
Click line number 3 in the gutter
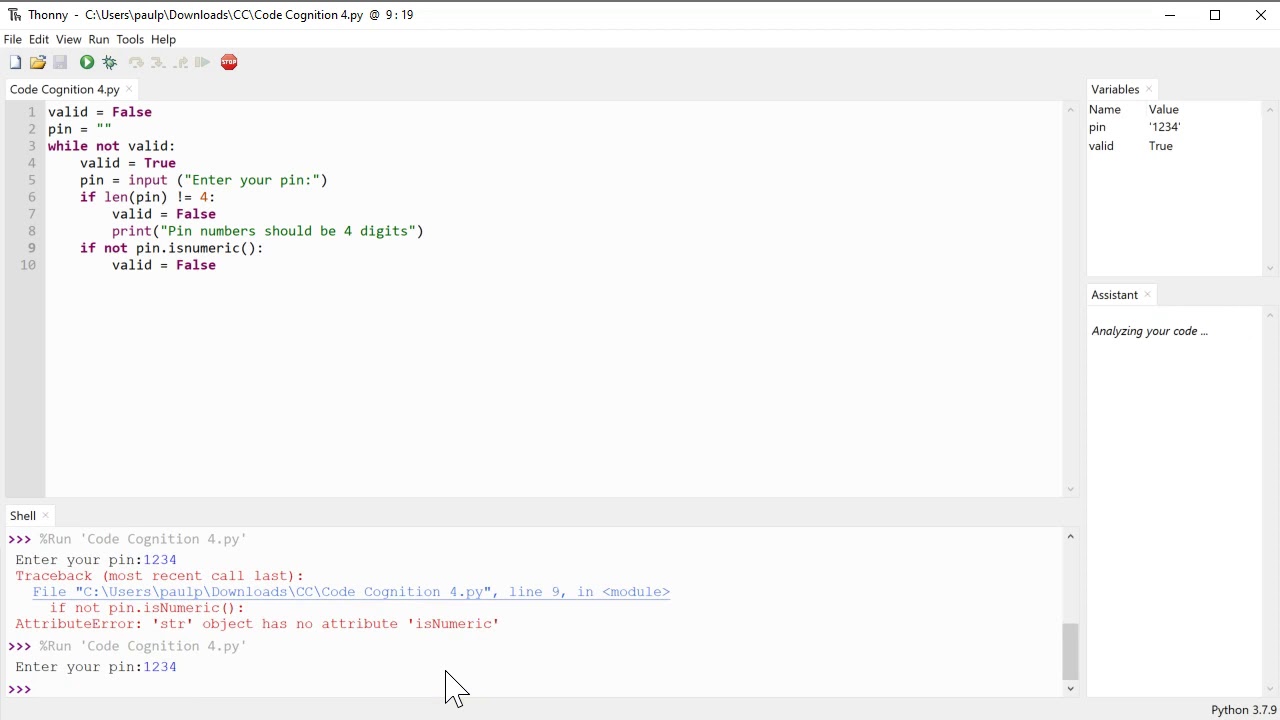[x=32, y=146]
